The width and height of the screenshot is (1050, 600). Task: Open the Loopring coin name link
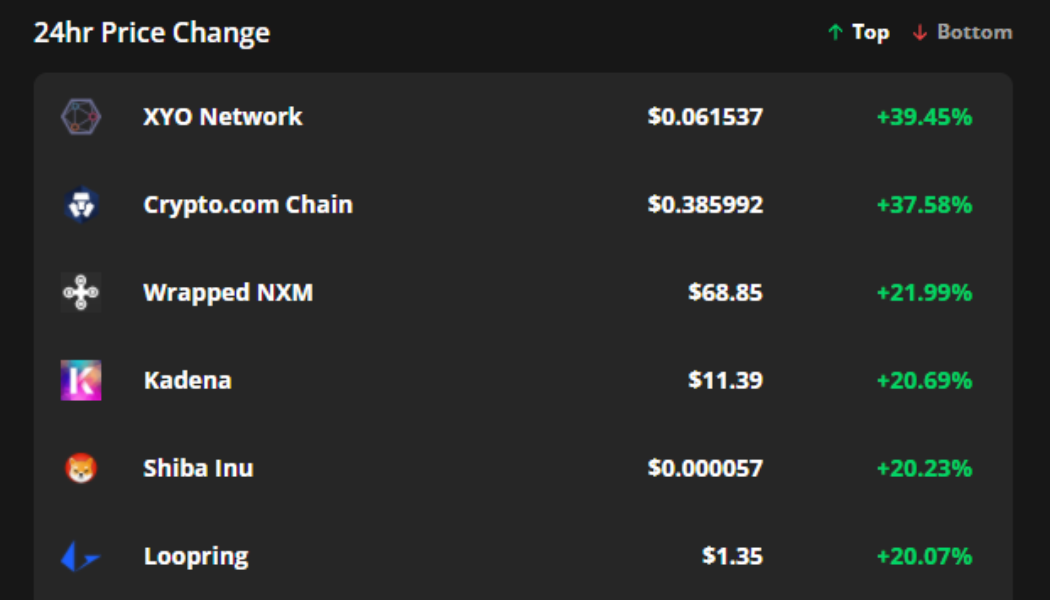click(x=196, y=556)
